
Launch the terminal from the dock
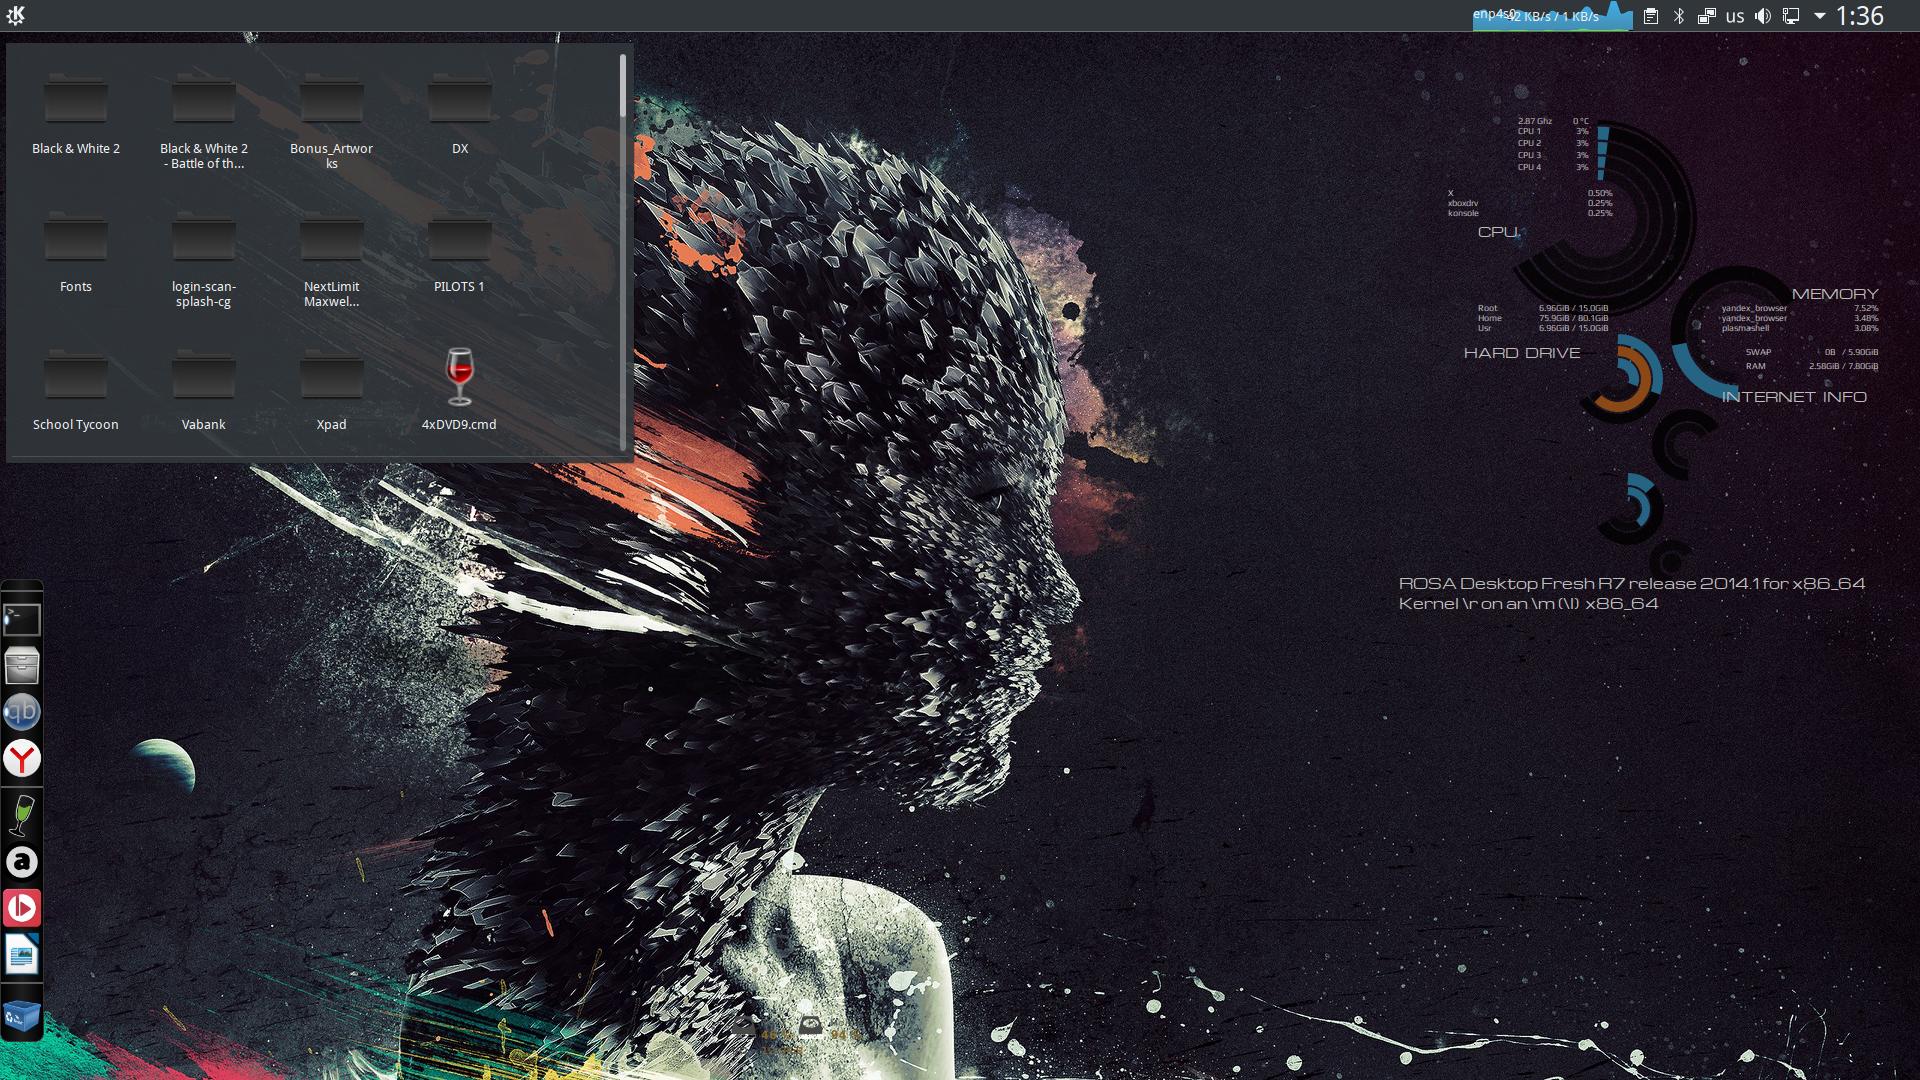(x=21, y=619)
